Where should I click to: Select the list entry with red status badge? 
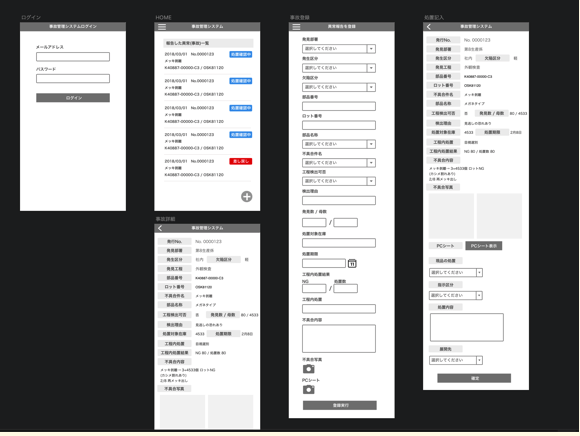[x=208, y=168]
